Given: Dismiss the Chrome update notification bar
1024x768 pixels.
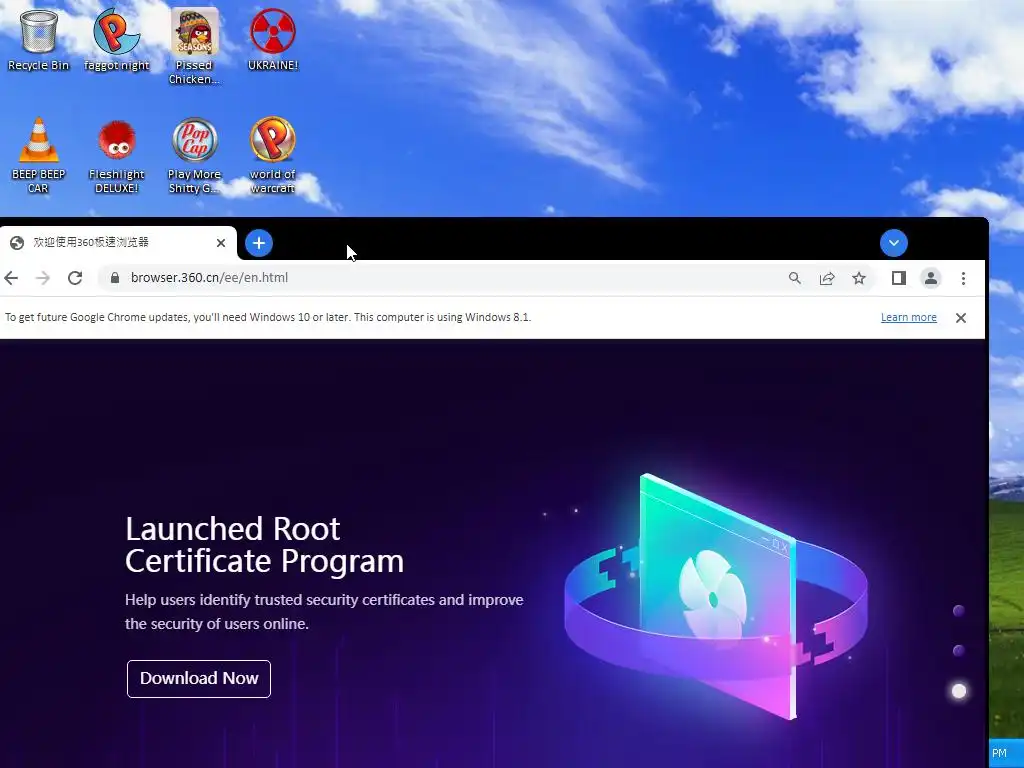Looking at the screenshot, I should pyautogui.click(x=961, y=318).
